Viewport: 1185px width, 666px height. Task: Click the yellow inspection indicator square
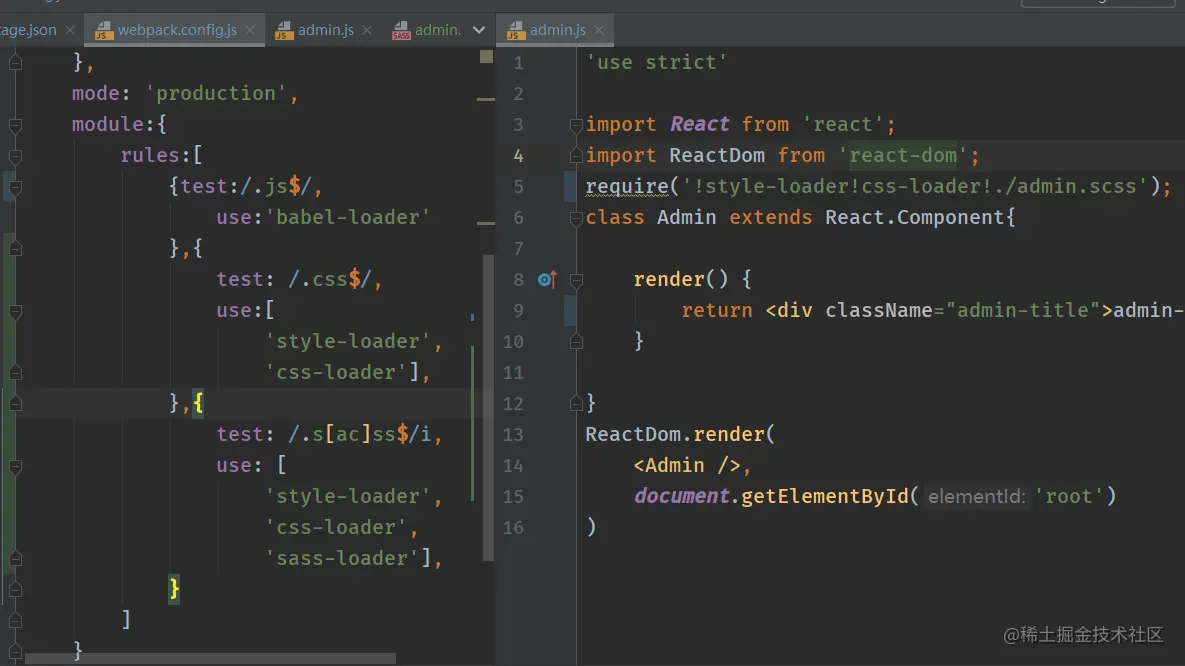pyautogui.click(x=486, y=57)
